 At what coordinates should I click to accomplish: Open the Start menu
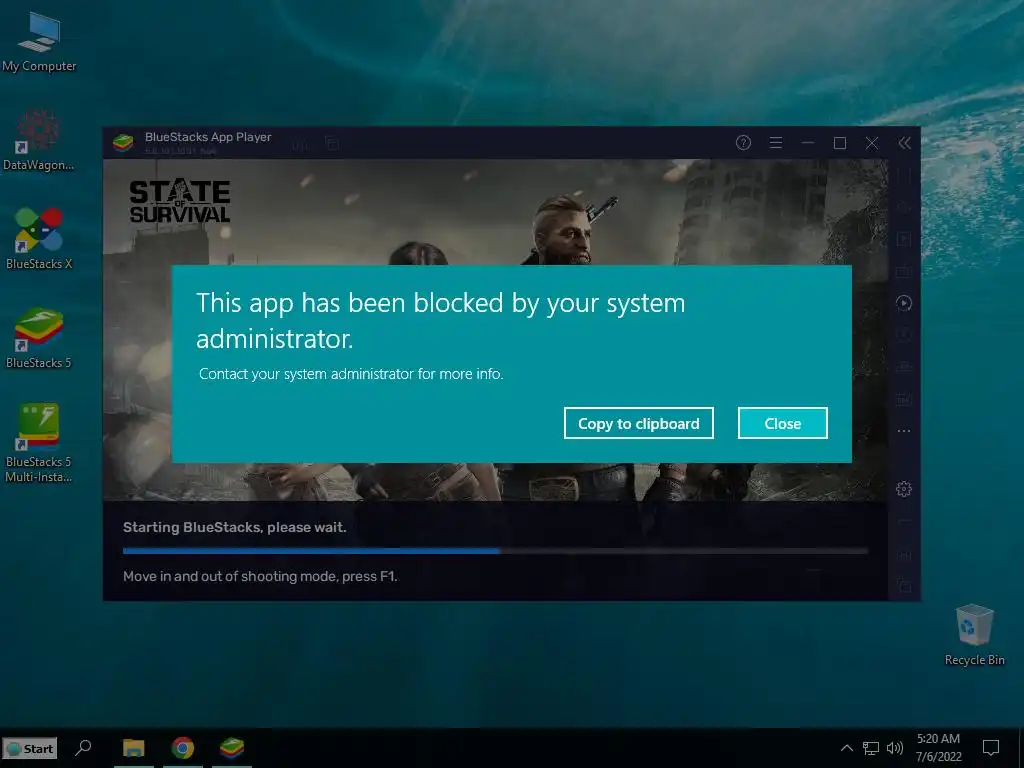coord(30,748)
